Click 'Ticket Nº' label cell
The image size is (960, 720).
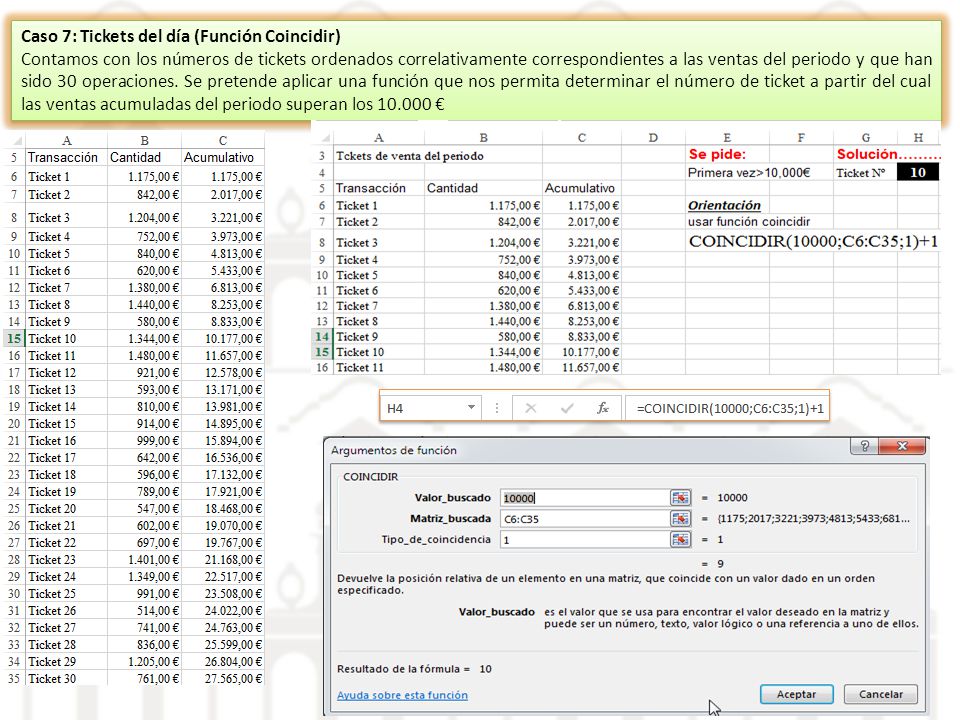(864, 173)
